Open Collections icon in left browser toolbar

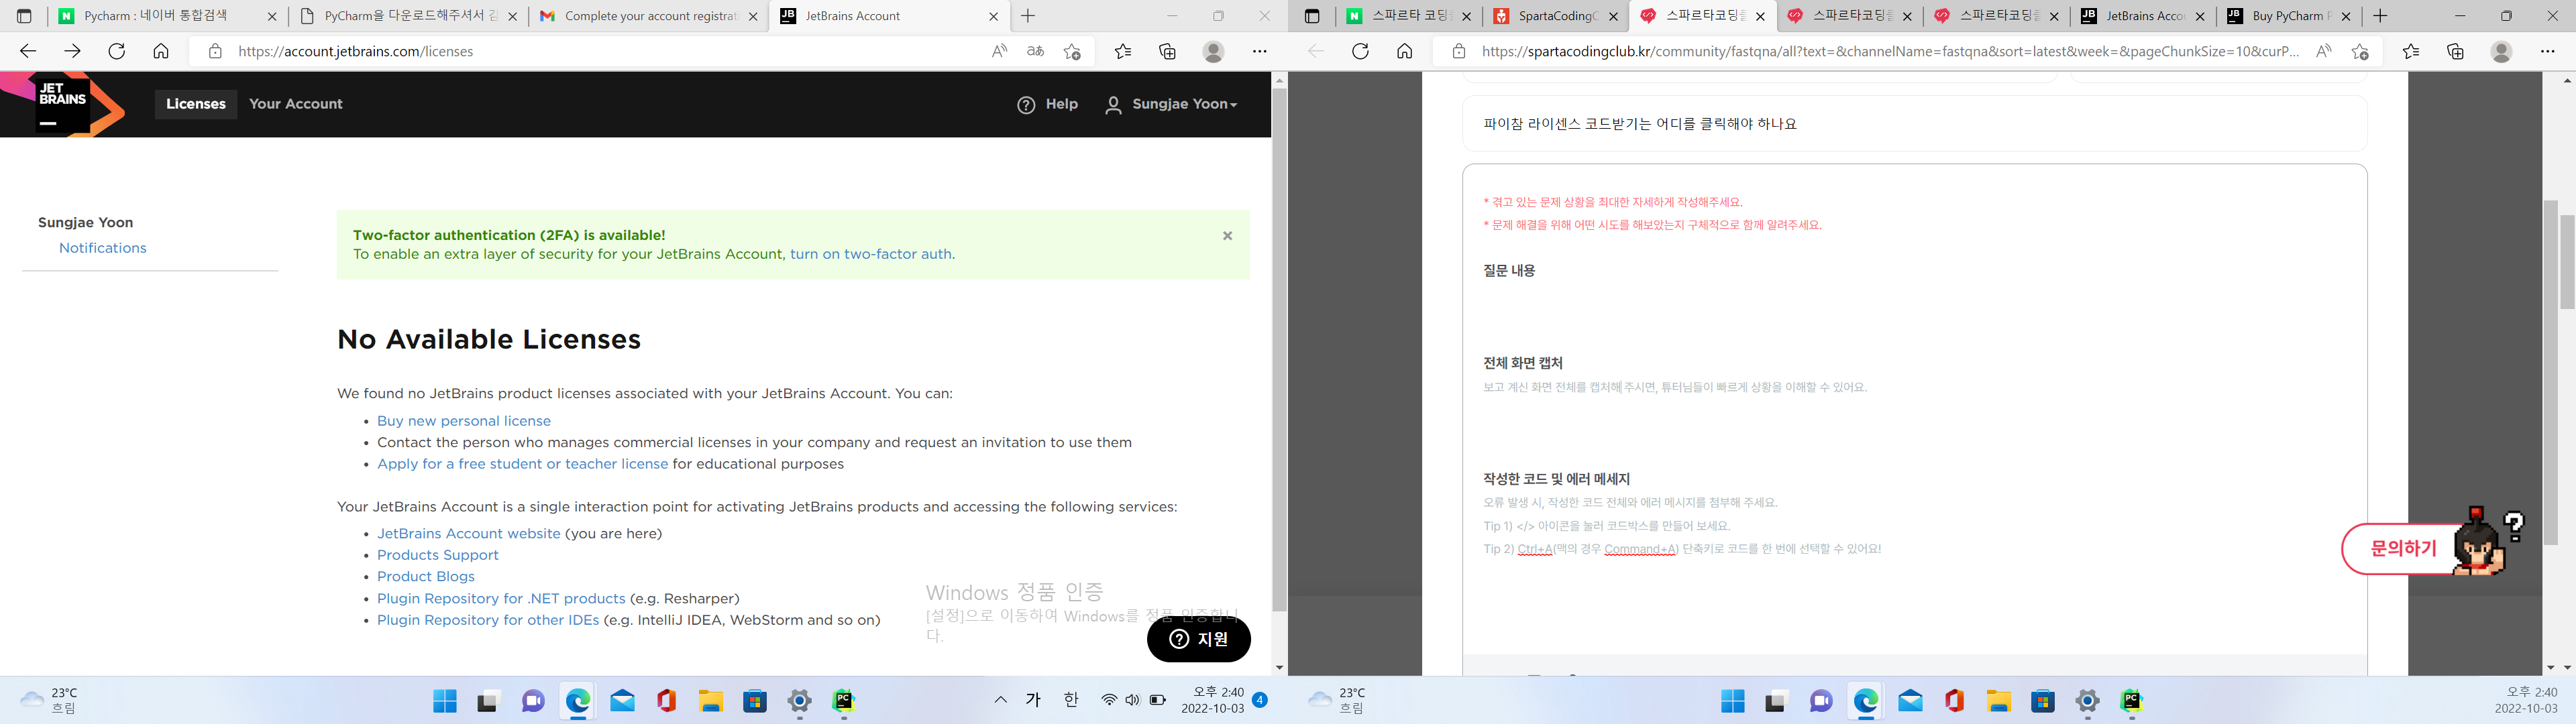[1167, 51]
